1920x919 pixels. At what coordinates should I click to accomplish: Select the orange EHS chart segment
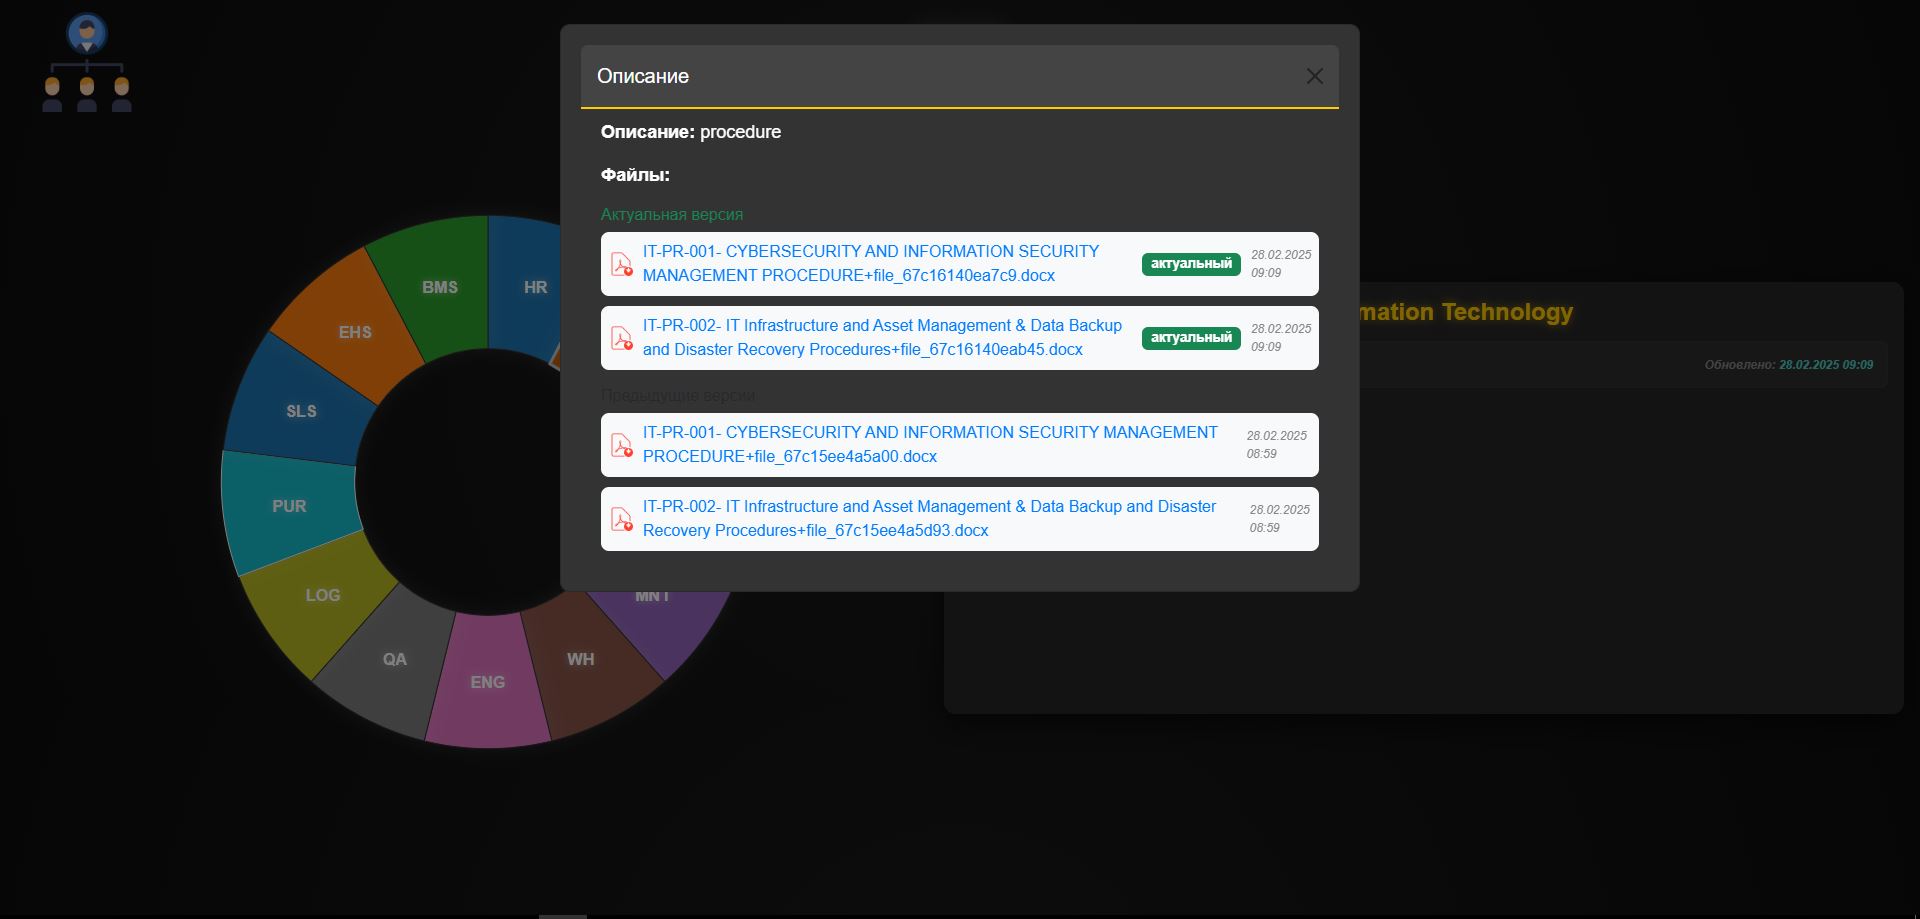[352, 330]
